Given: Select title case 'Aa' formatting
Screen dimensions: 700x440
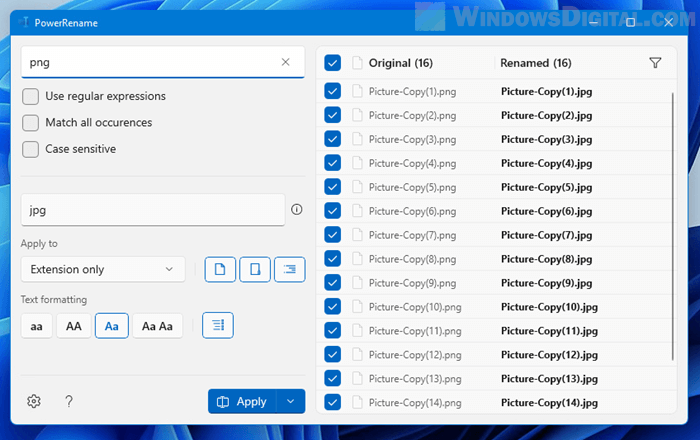Looking at the screenshot, I should pyautogui.click(x=112, y=326).
